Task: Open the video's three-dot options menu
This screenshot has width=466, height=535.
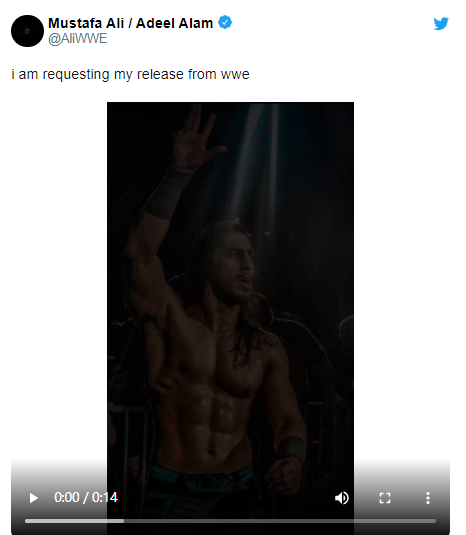Action: pyautogui.click(x=428, y=498)
